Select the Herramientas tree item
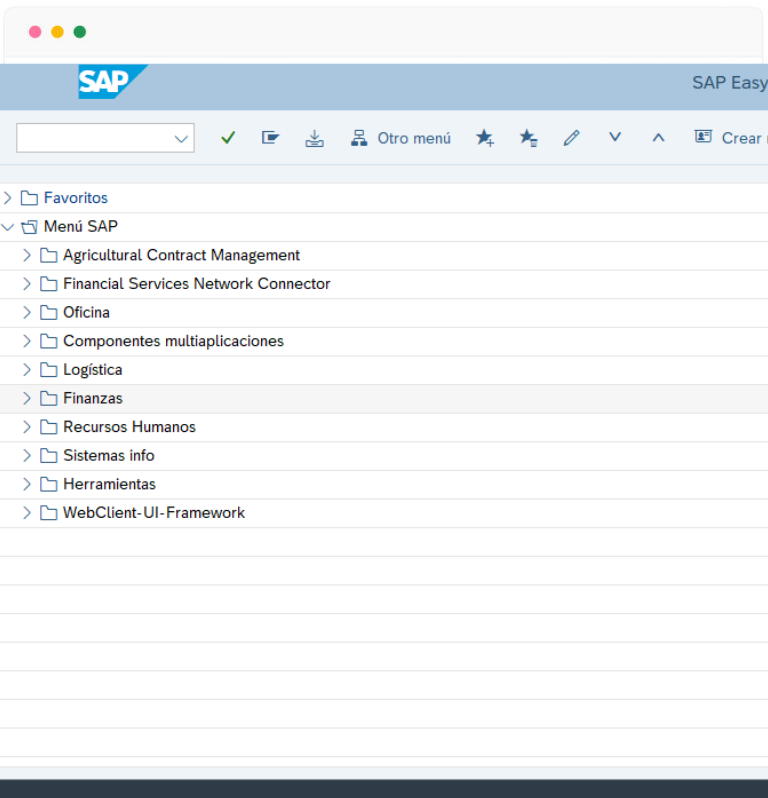This screenshot has height=798, width=768. click(109, 484)
